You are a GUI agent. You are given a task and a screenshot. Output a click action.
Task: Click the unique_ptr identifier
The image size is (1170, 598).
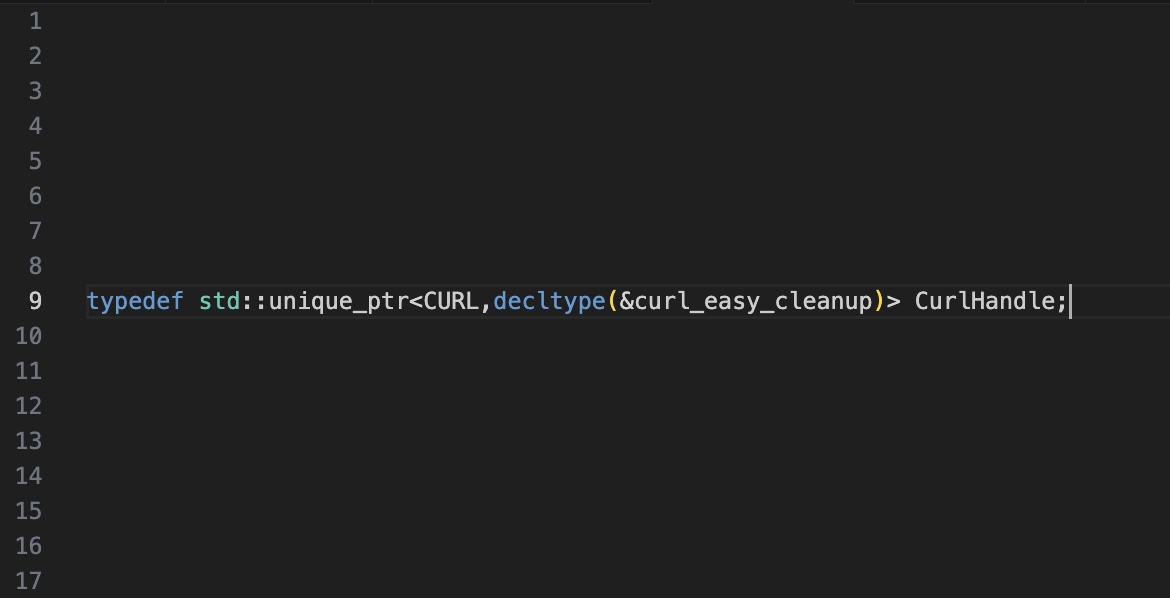click(x=338, y=301)
